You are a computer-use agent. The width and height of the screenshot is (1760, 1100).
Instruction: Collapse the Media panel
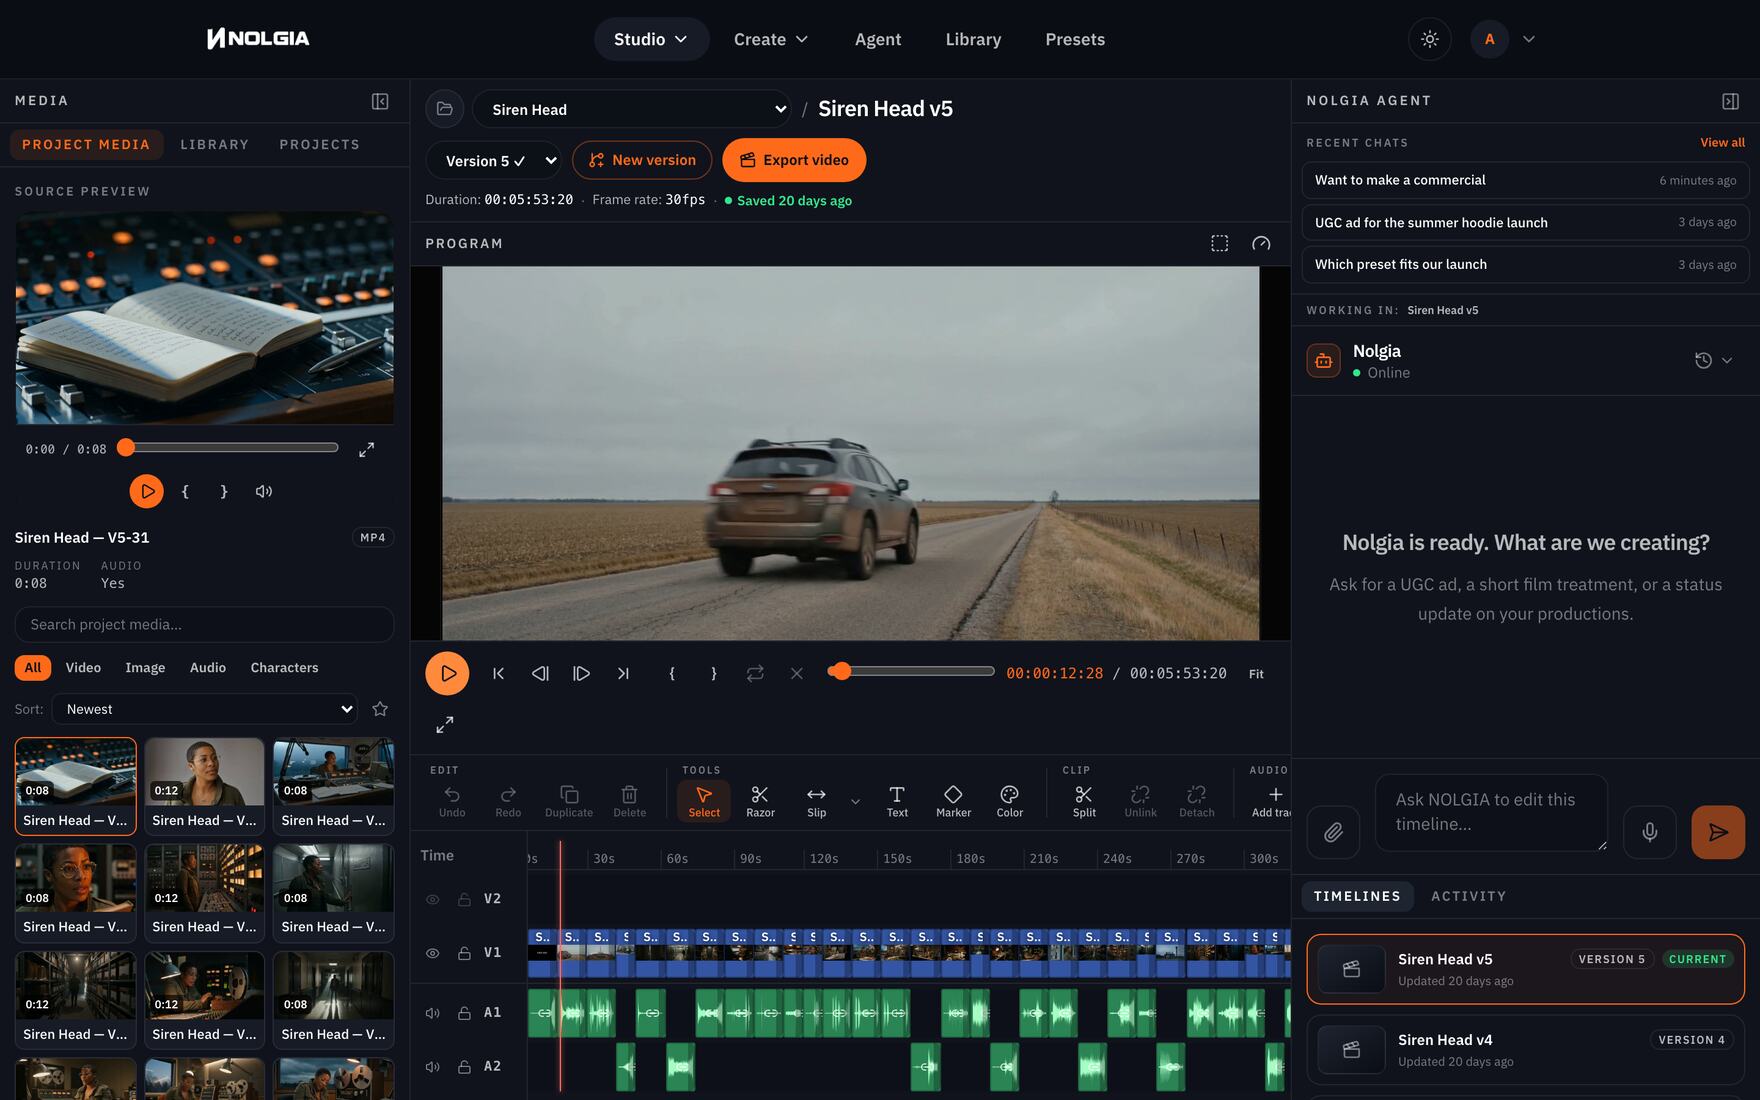pos(380,101)
